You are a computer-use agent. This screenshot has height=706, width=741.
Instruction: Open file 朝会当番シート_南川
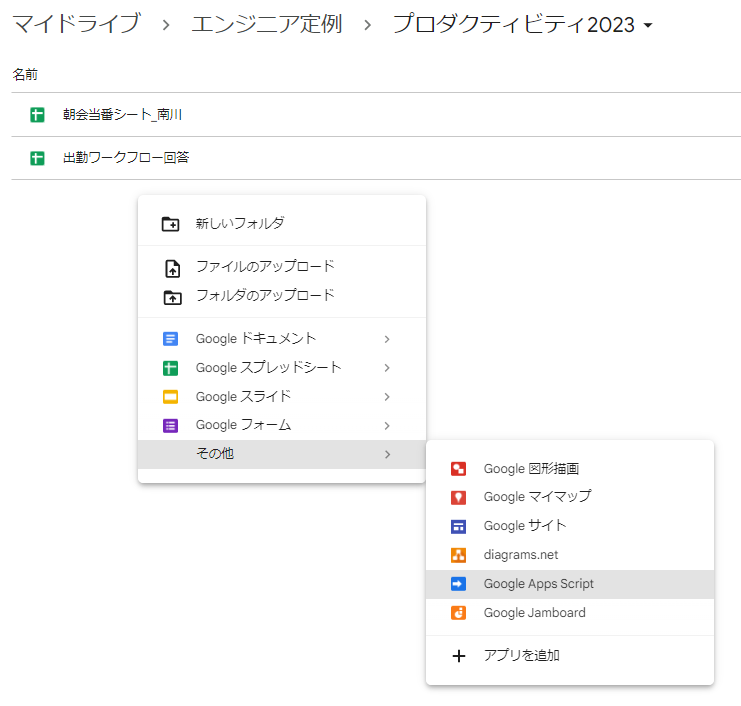[x=122, y=114]
